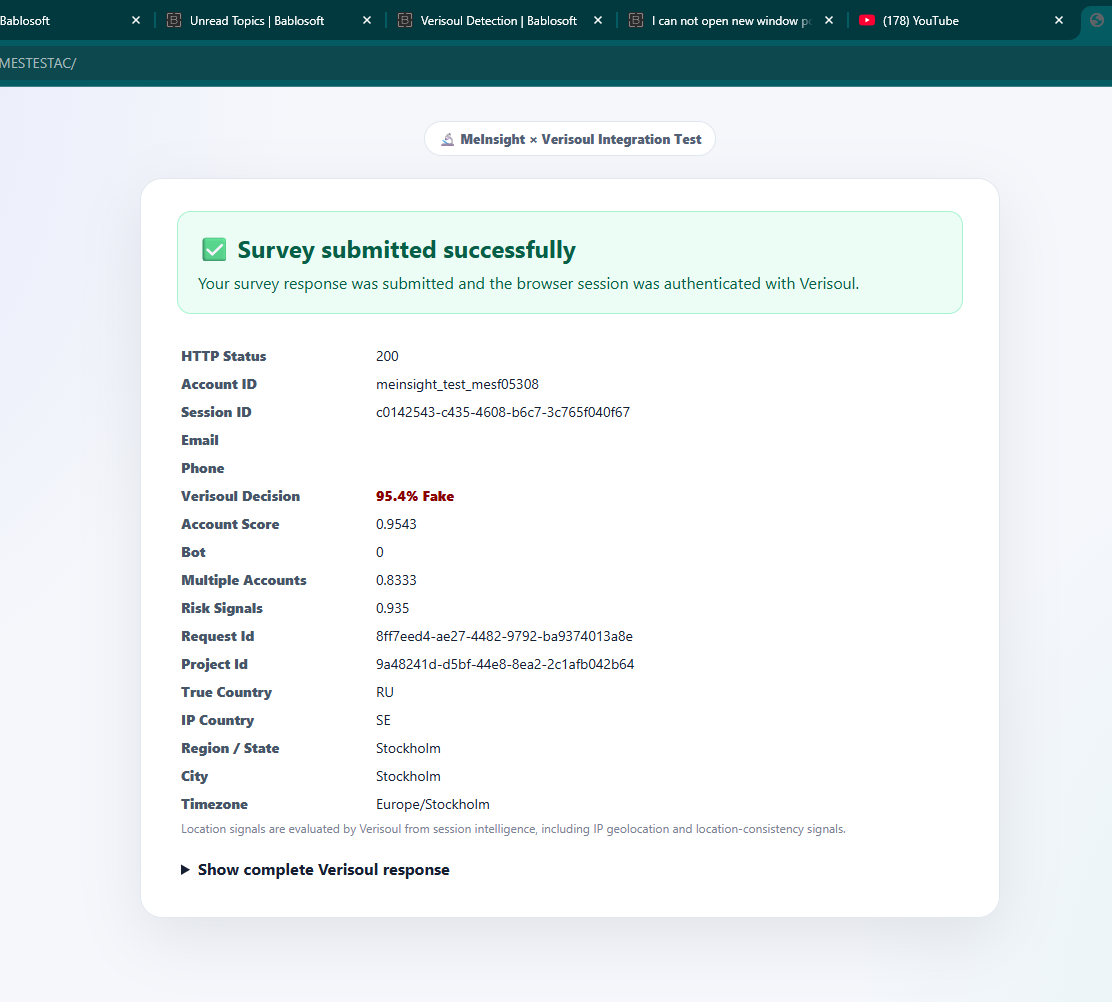Expand Show complete Verisoul response

(x=316, y=869)
